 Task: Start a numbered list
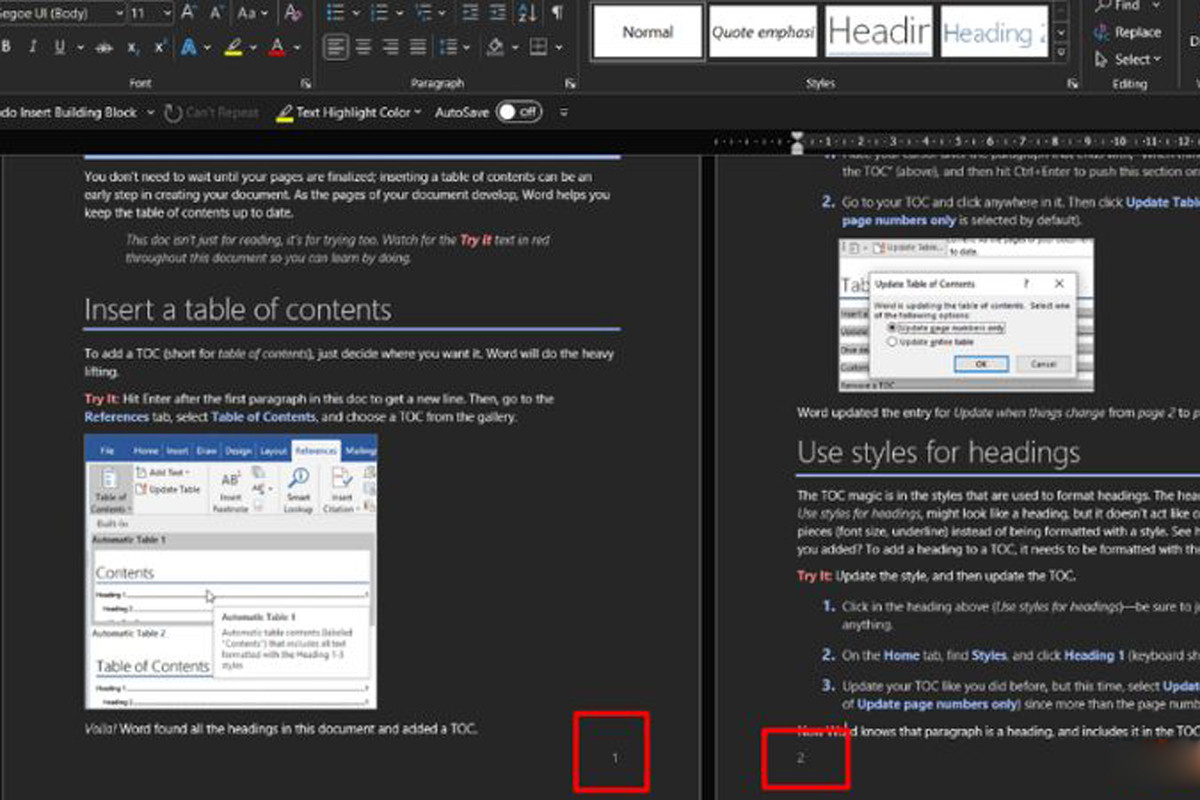(x=379, y=13)
